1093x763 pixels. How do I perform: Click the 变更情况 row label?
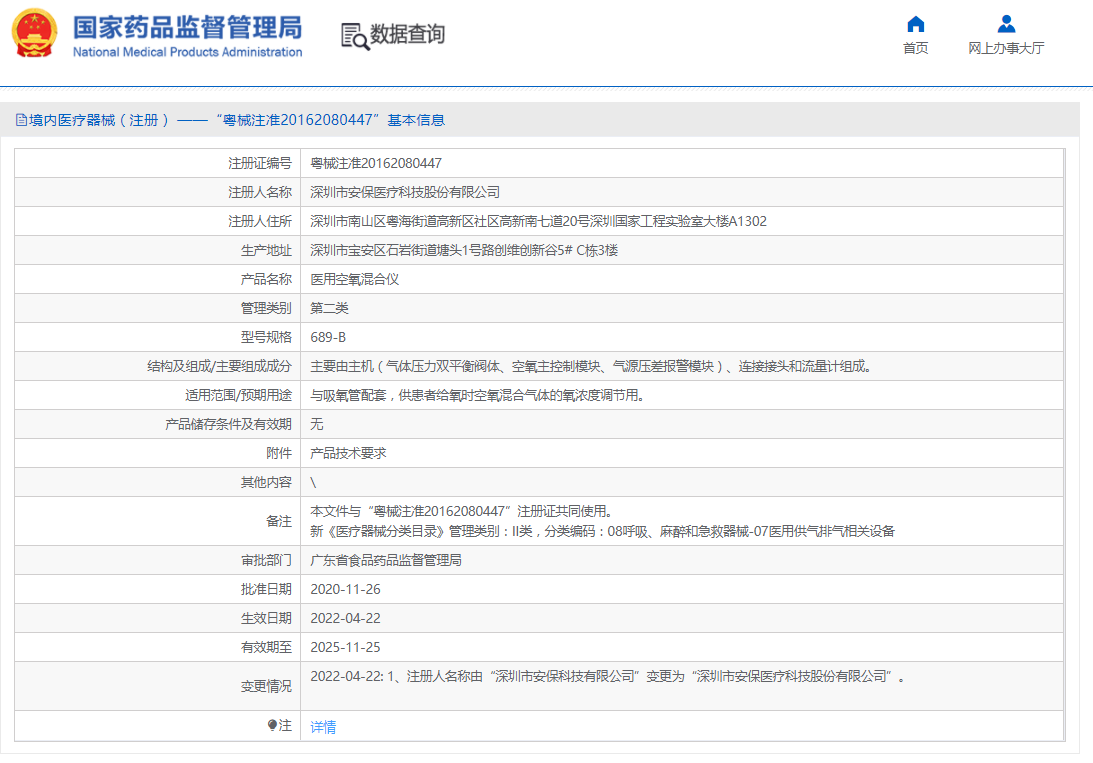[x=266, y=686]
